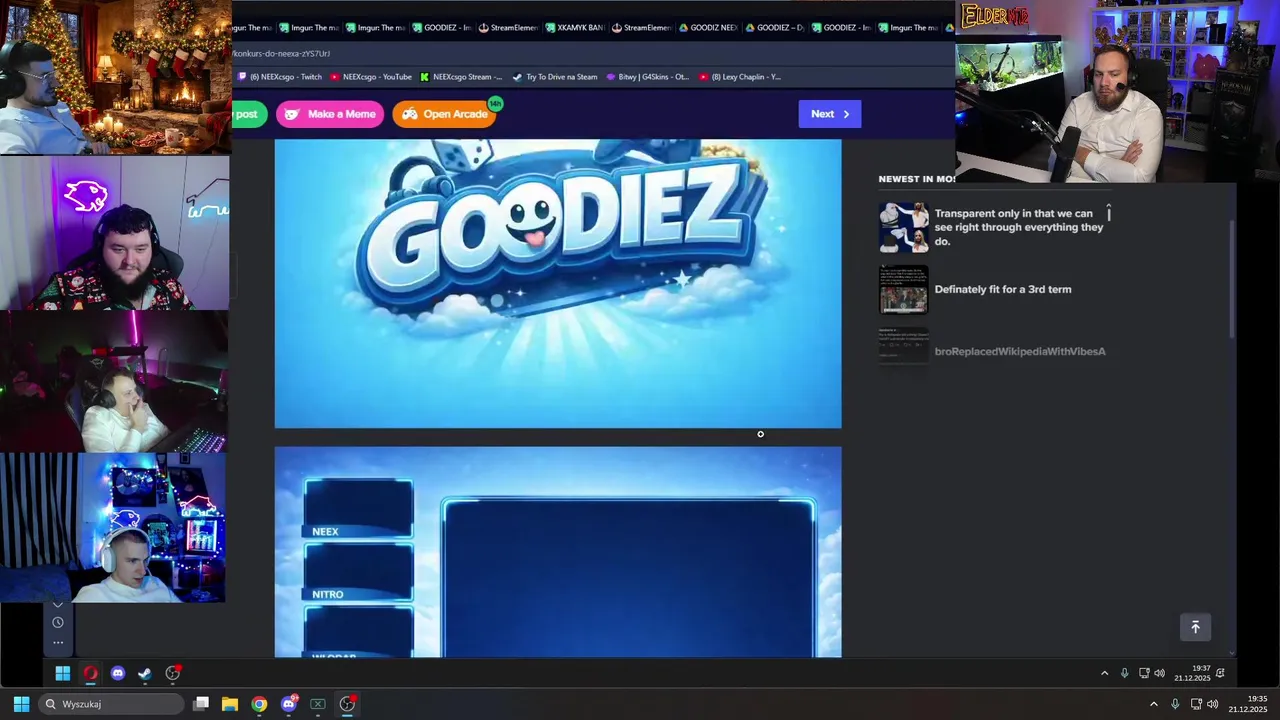
Task: Open the NEEXcsgo Stream bookmark
Action: click(461, 77)
